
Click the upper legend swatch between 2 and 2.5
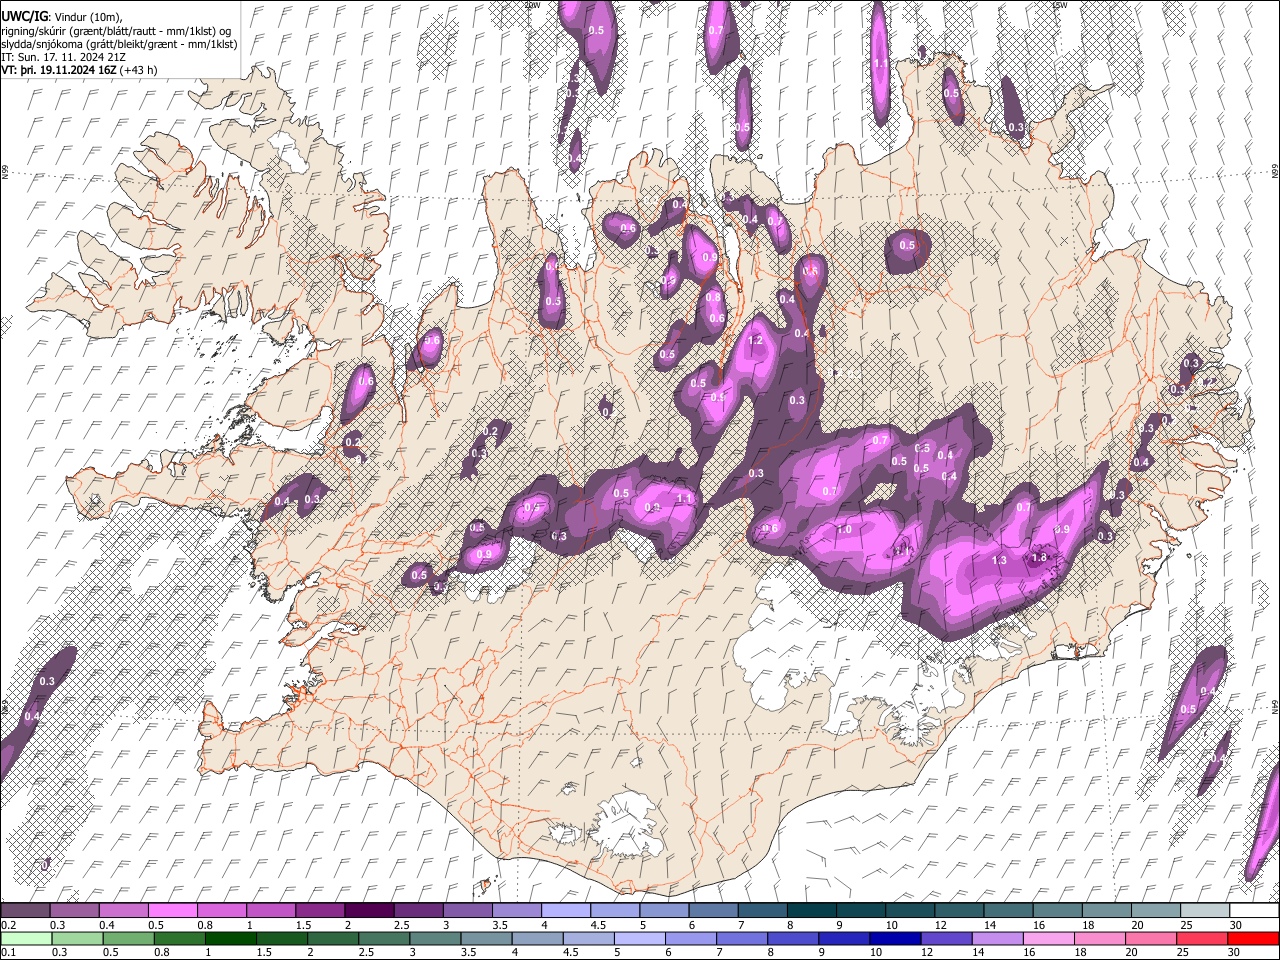[368, 911]
